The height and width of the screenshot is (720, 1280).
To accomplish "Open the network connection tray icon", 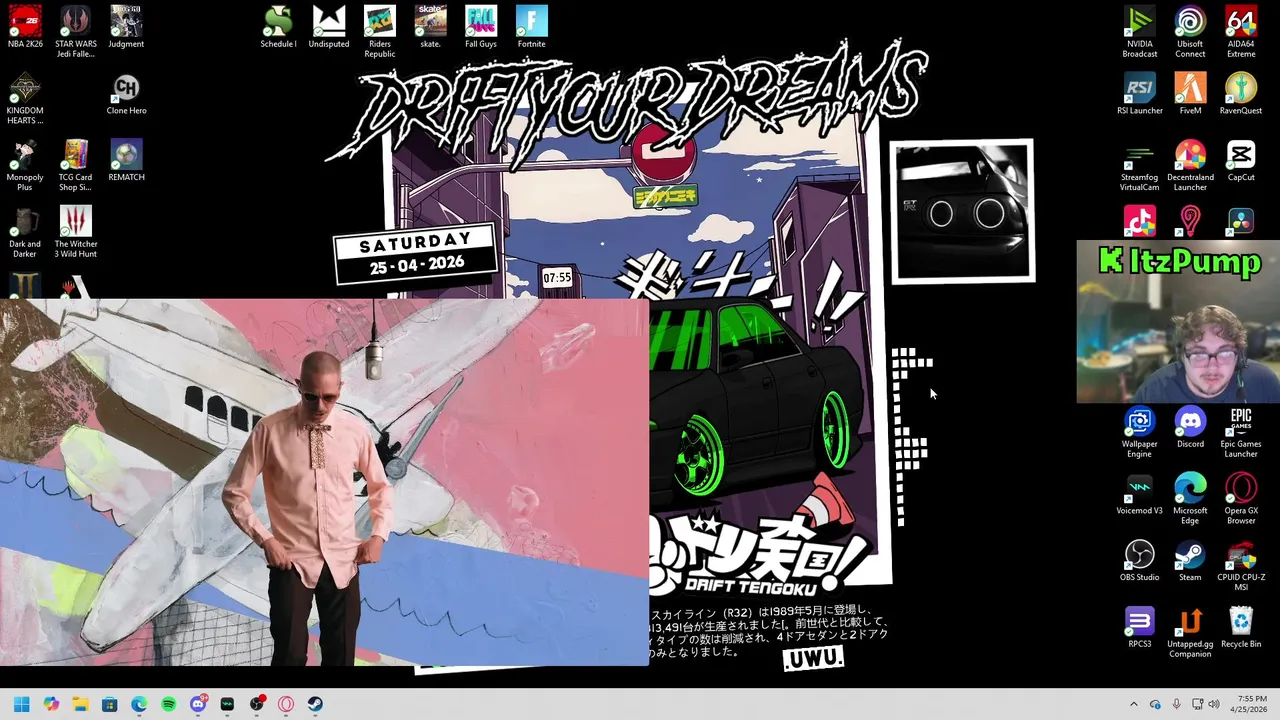I will coord(1197,704).
